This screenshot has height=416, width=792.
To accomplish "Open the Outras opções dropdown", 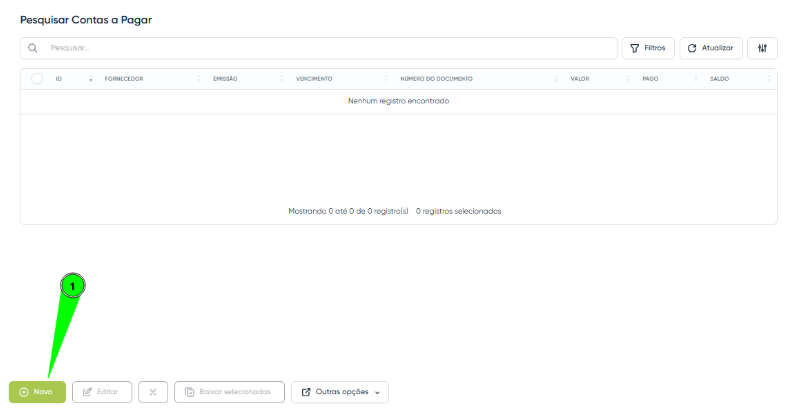I will (340, 392).
